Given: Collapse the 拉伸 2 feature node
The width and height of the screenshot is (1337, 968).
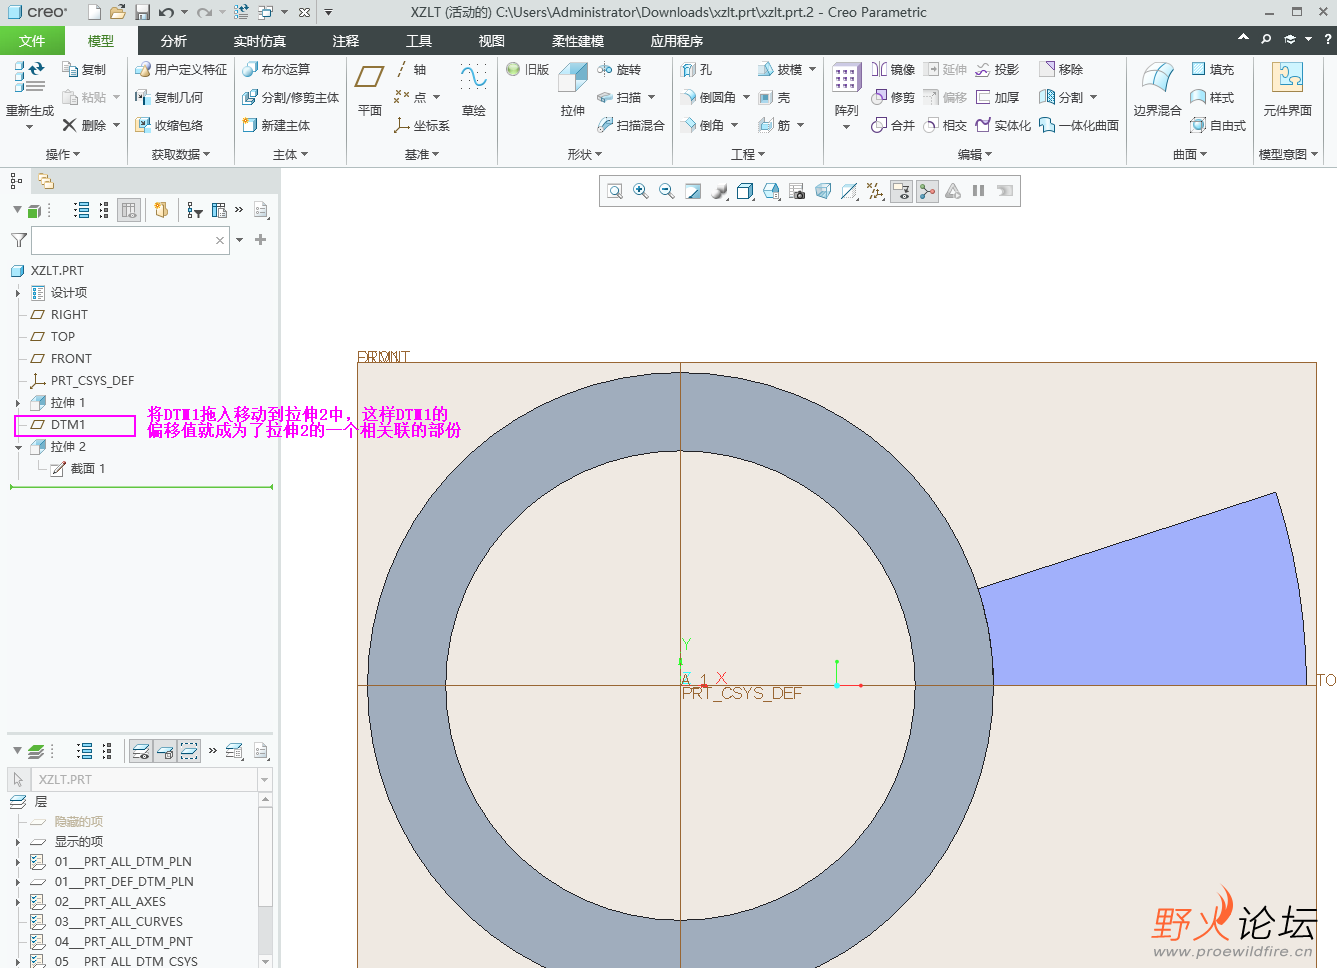Looking at the screenshot, I should coord(18,447).
